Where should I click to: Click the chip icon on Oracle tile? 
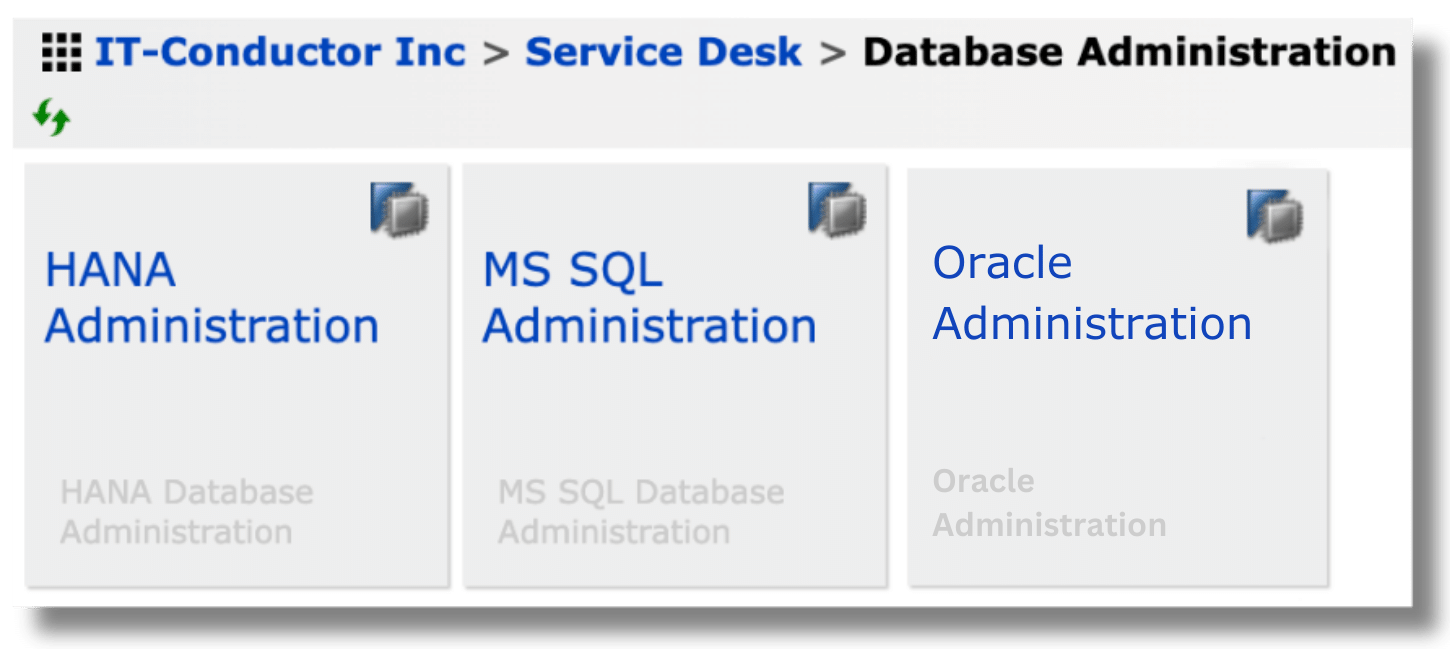point(1275,215)
